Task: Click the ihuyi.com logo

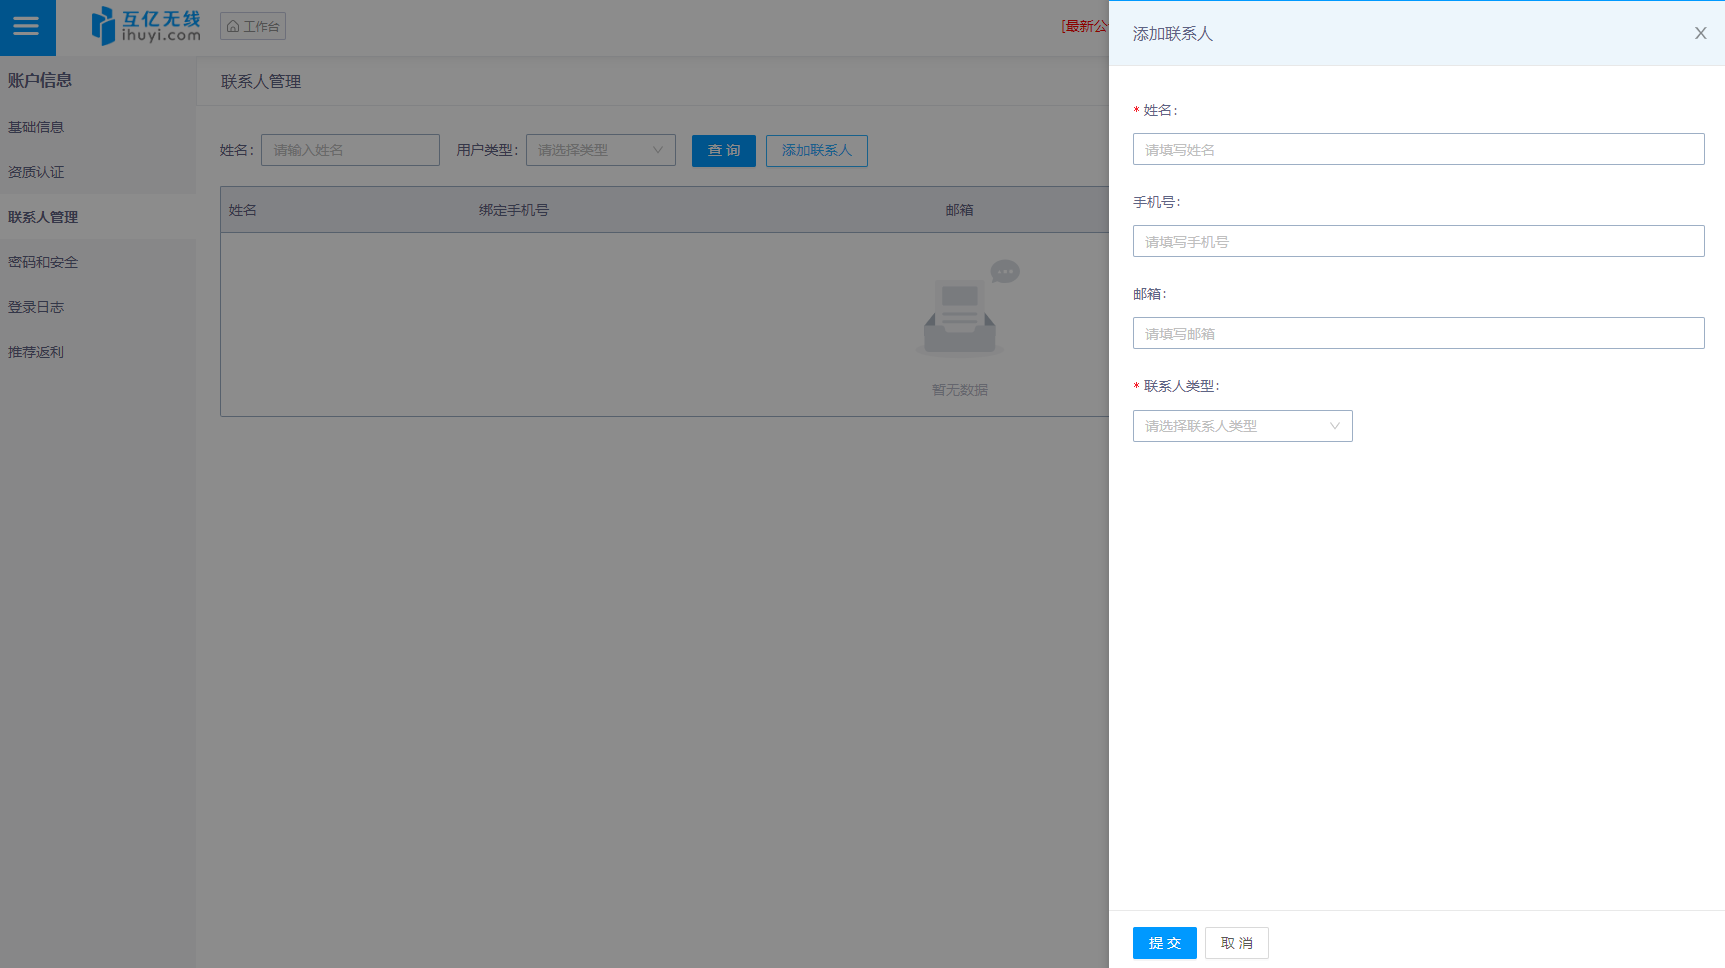Action: pos(146,26)
